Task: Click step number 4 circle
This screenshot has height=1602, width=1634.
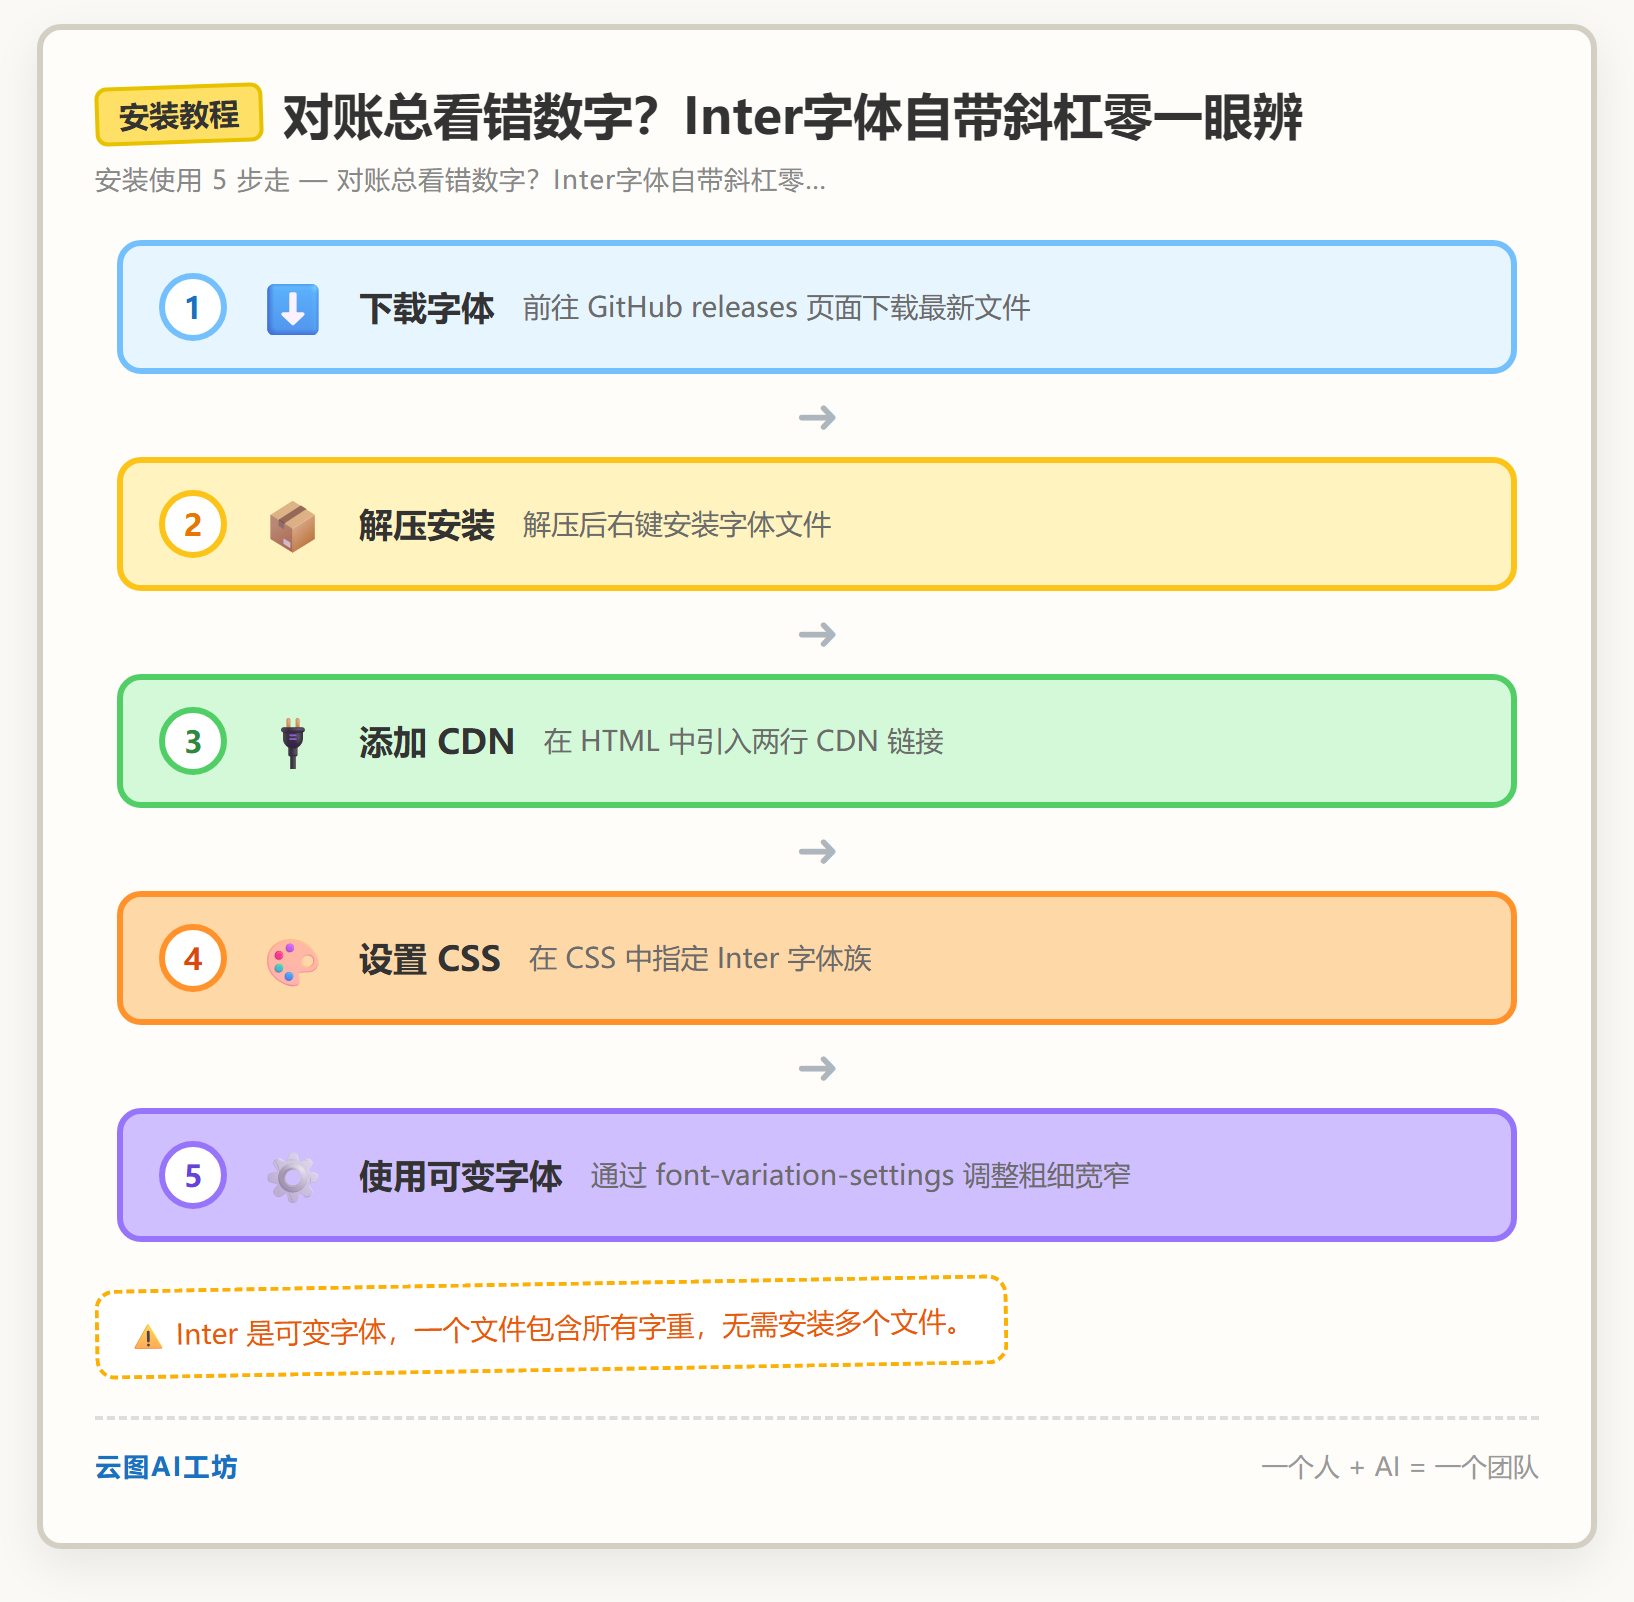Action: click(193, 958)
